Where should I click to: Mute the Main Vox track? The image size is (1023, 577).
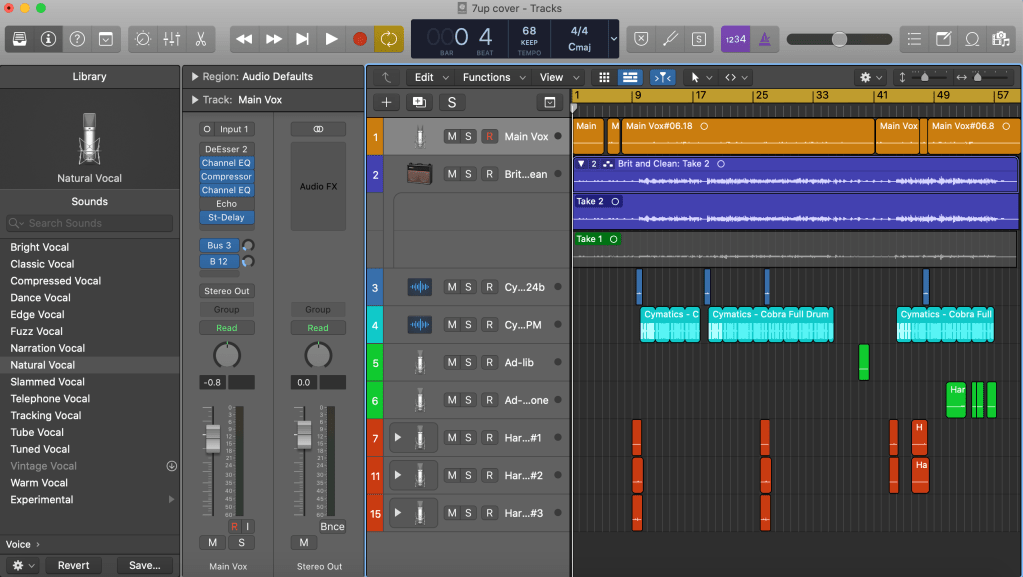pyautogui.click(x=451, y=137)
